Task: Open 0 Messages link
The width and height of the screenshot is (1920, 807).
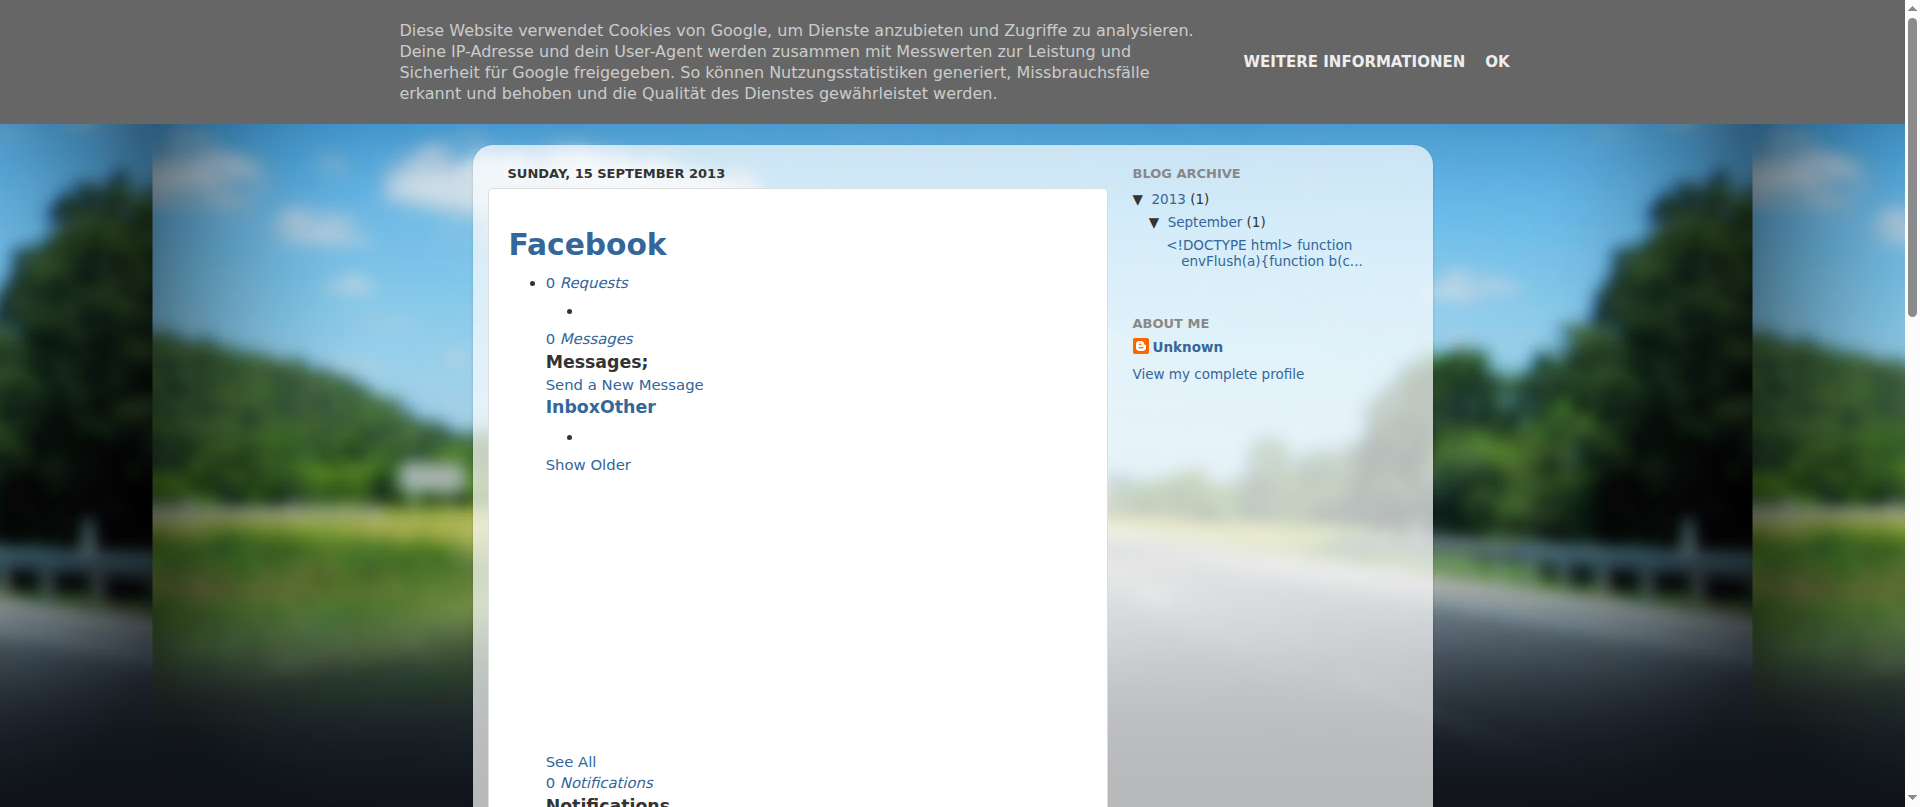Action: (x=589, y=339)
